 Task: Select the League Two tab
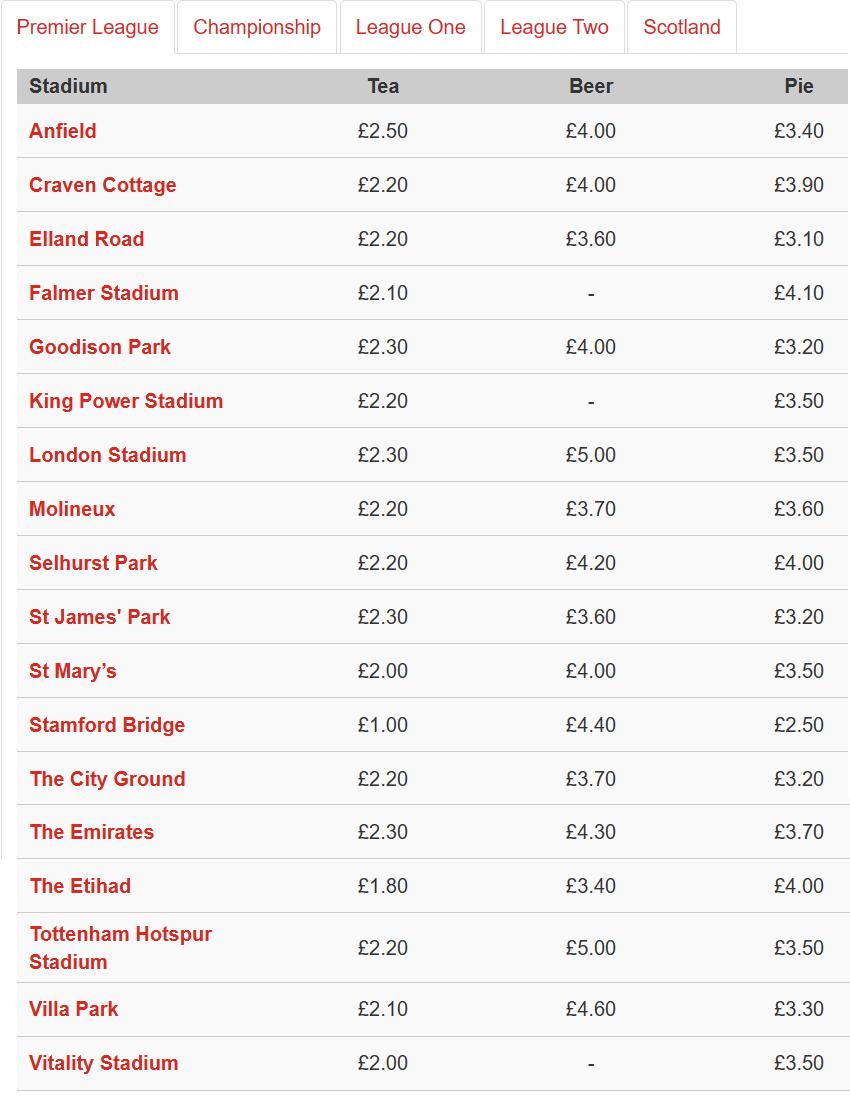tap(554, 27)
